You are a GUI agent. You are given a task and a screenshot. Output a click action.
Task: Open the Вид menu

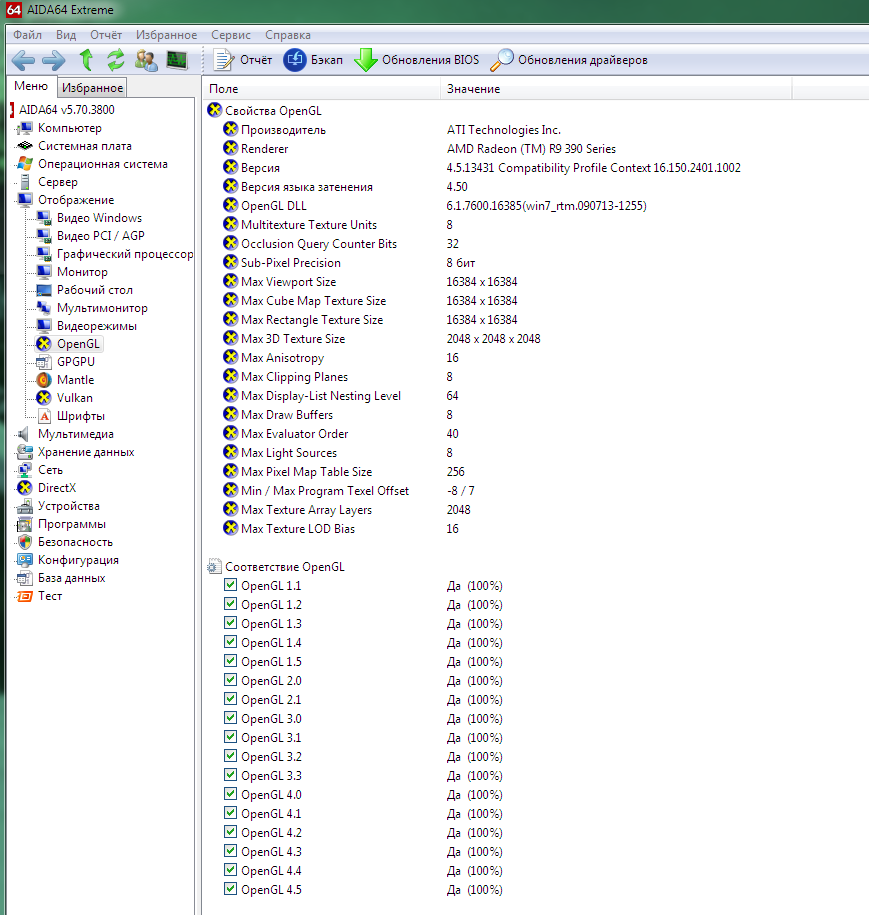click(x=66, y=35)
